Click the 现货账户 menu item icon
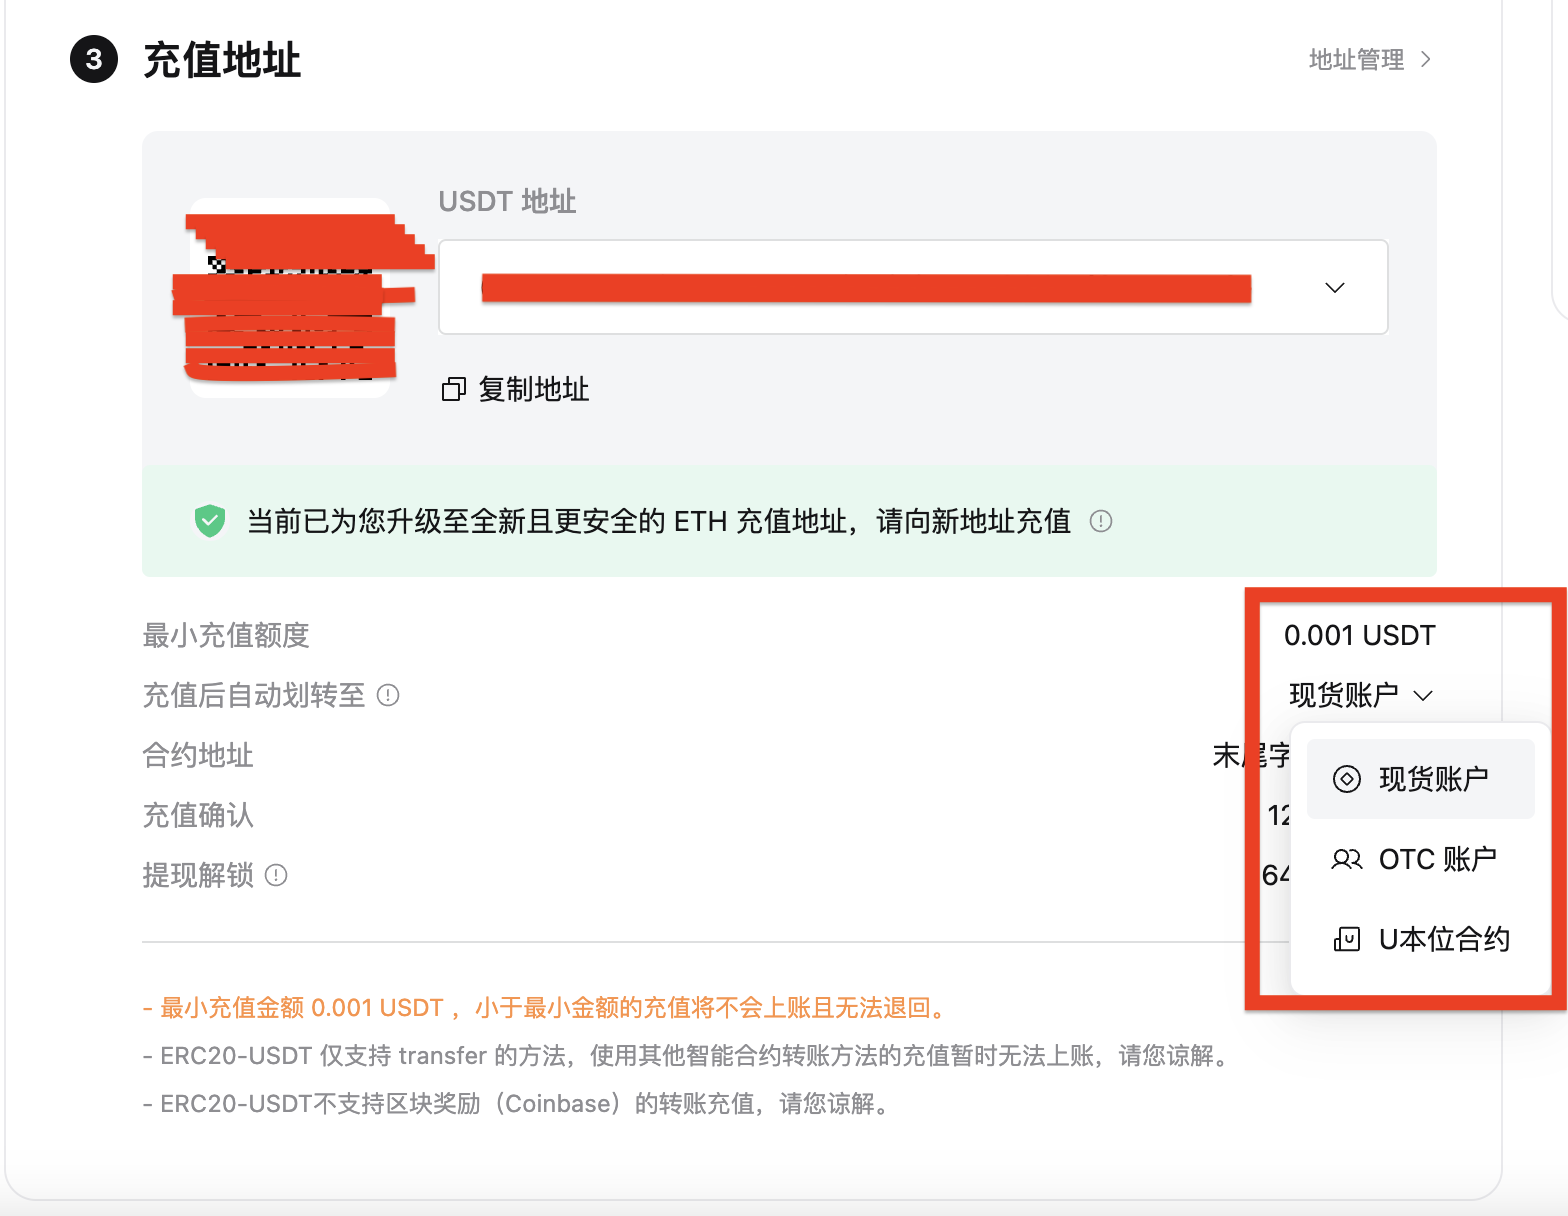 (1347, 779)
